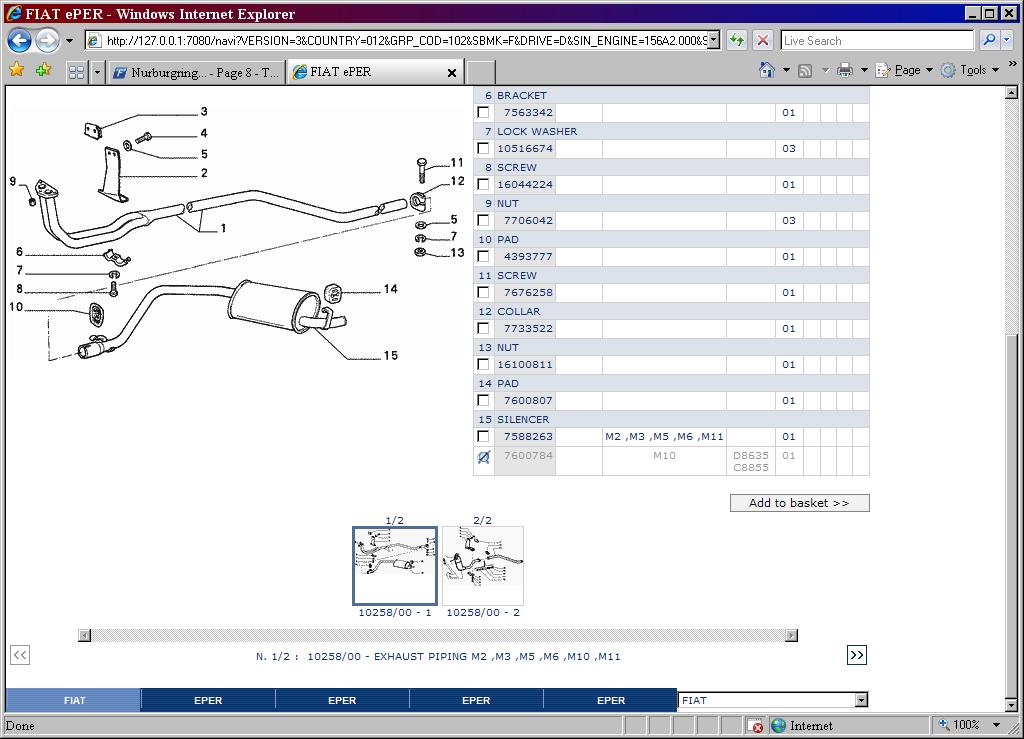Select the third EPER navigation tab
Screen dimensions: 1024x739
(476, 700)
